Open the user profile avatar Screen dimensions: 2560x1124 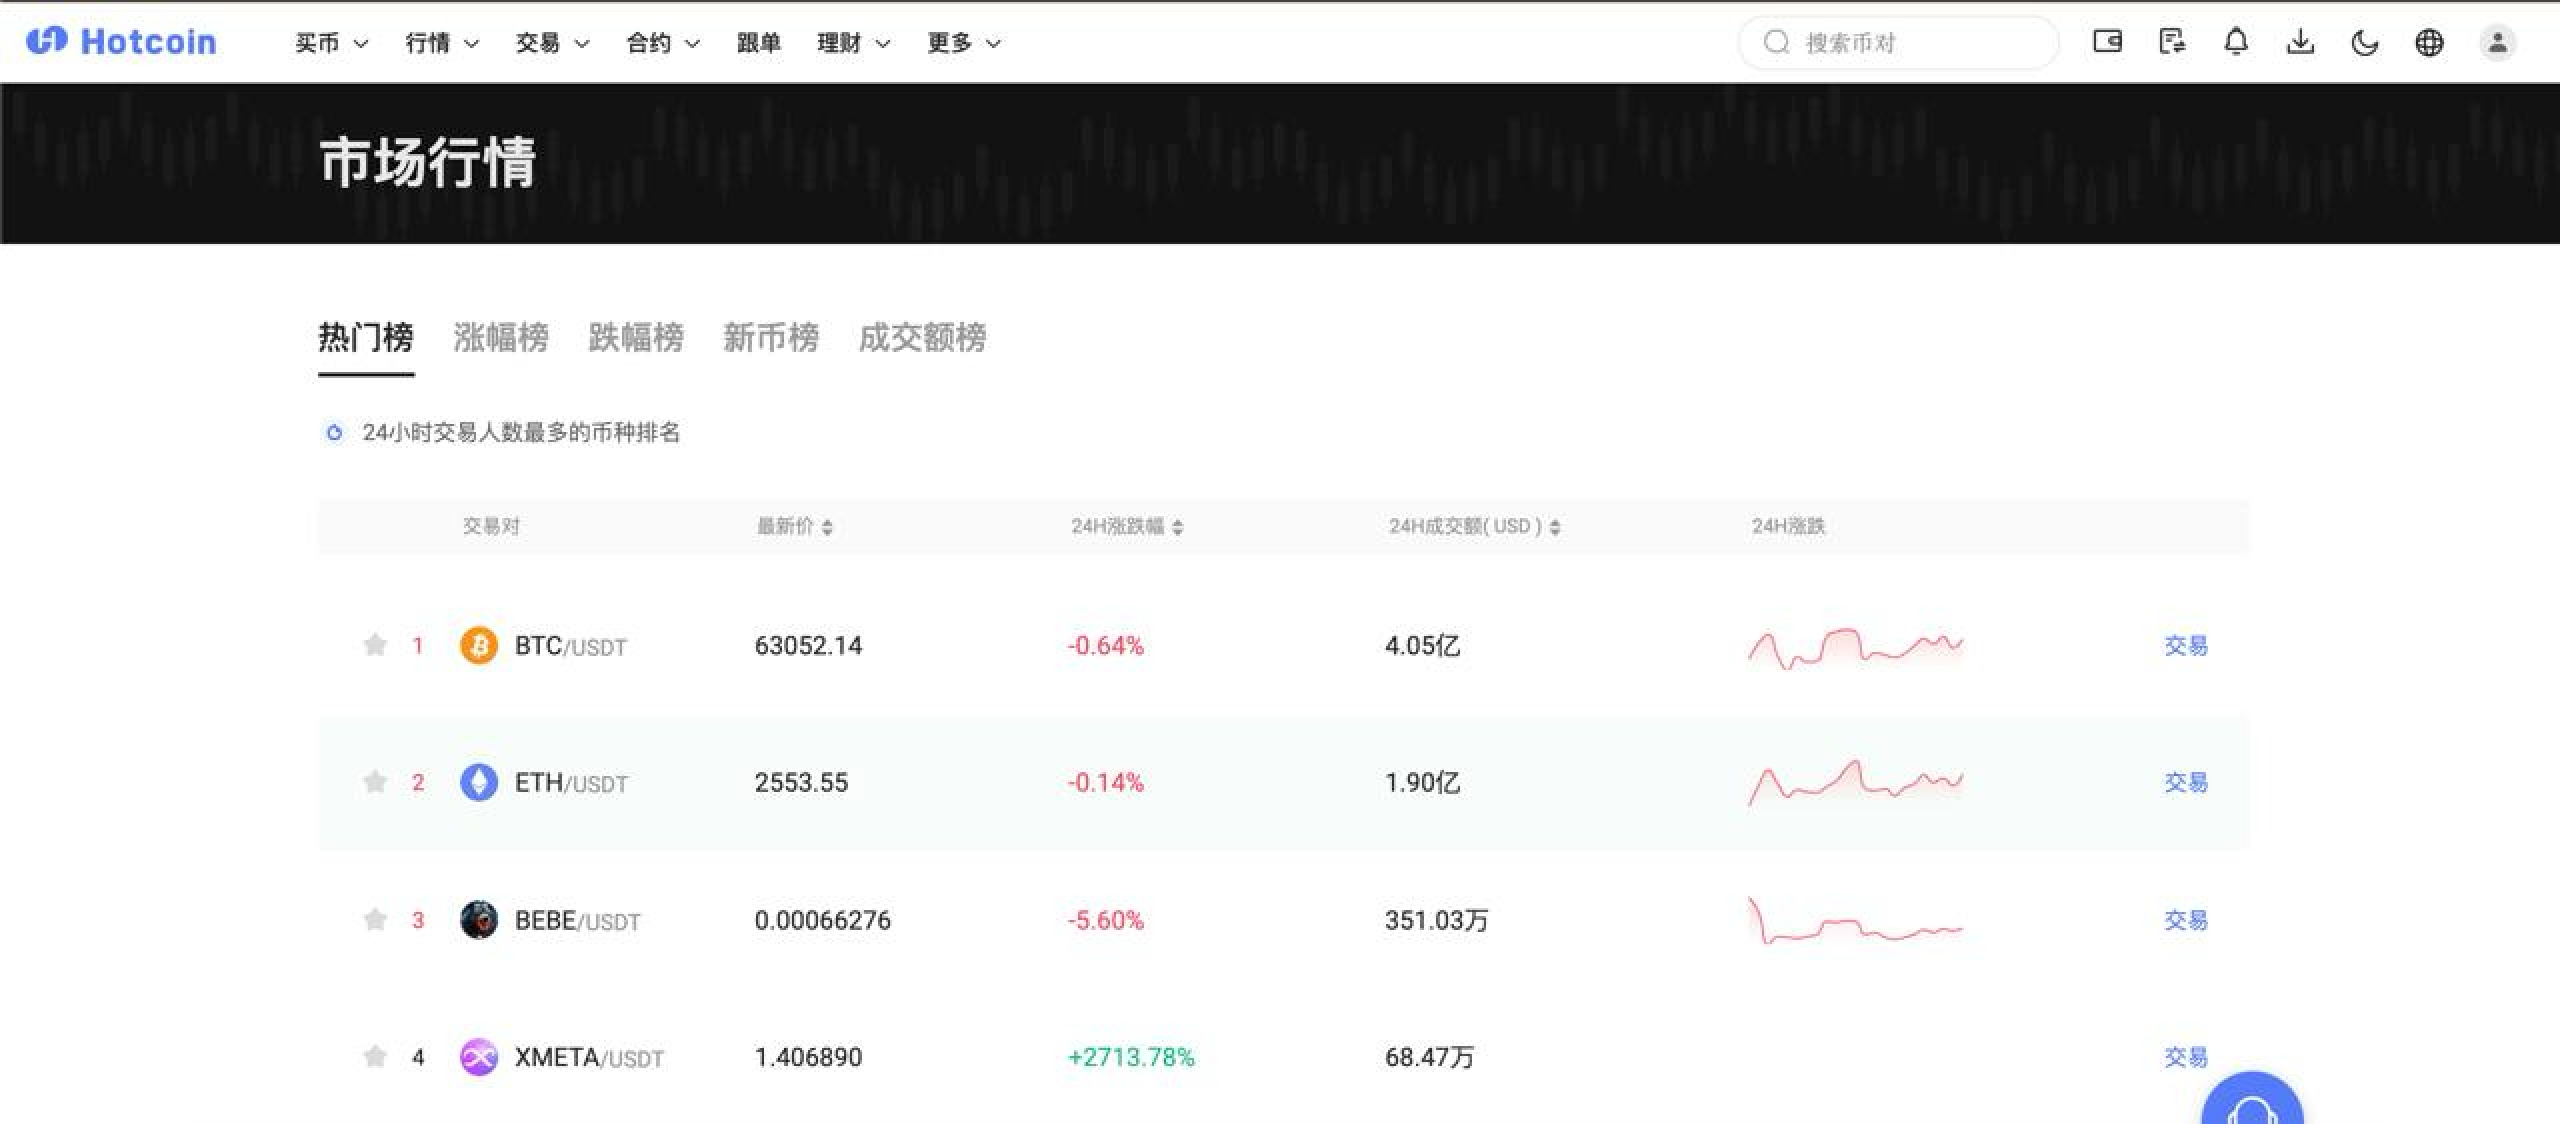pos(2497,42)
